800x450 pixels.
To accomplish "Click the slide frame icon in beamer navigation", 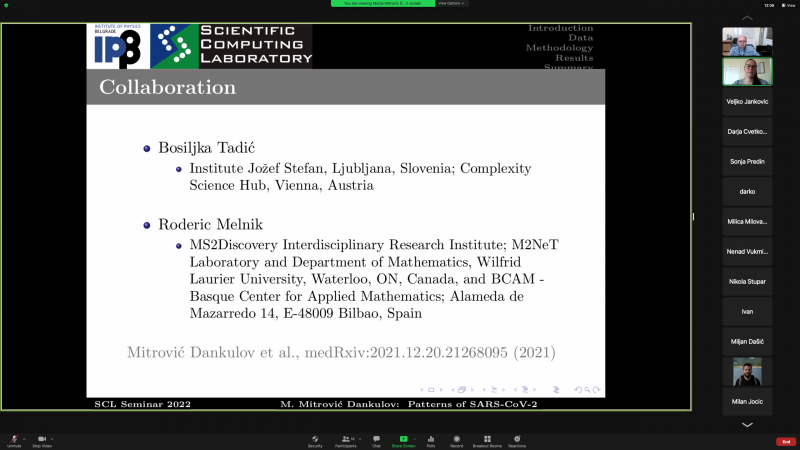I will pyautogui.click(x=431, y=390).
